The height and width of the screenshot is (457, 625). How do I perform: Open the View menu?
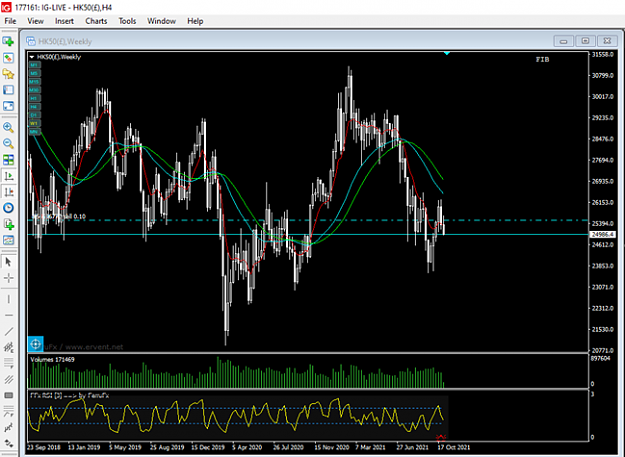(35, 21)
